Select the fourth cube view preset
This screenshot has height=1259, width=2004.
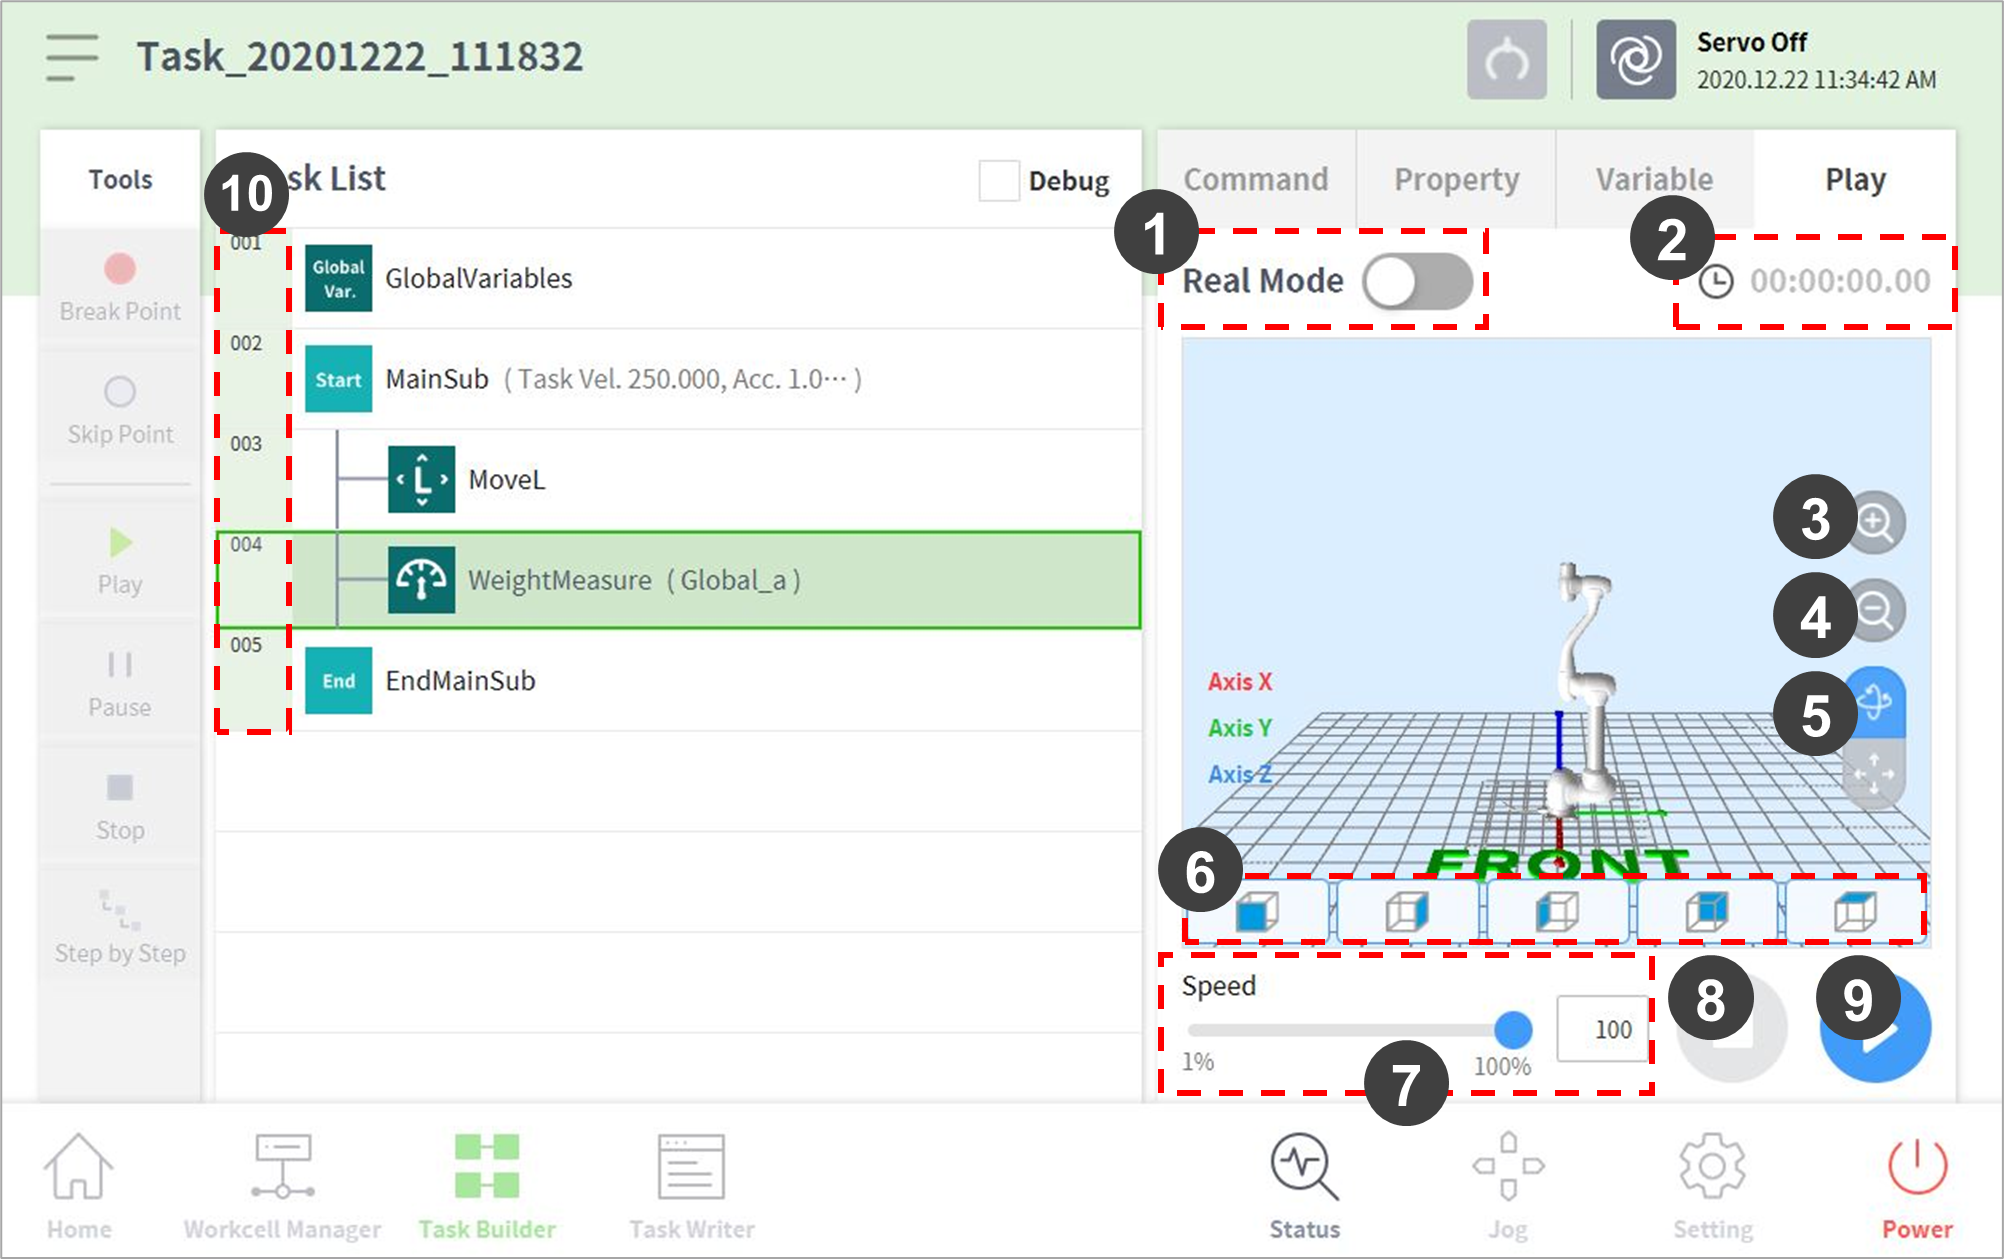(1706, 911)
